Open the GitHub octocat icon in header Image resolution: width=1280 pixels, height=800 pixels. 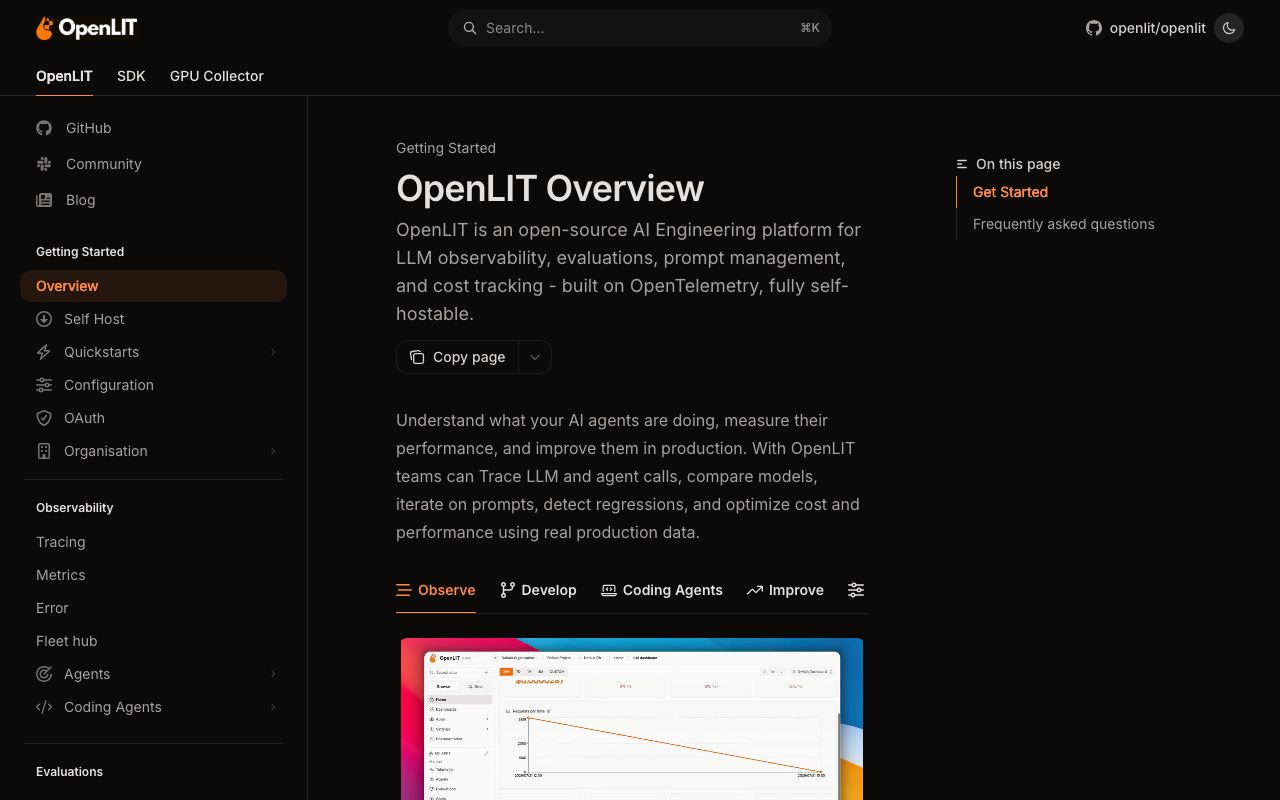coord(1094,28)
